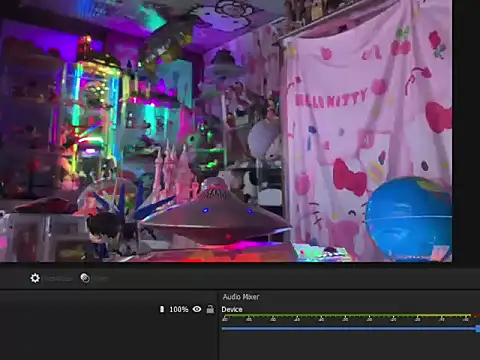
Task: Toggle source visibility with the eye icon
Action: [x=197, y=309]
